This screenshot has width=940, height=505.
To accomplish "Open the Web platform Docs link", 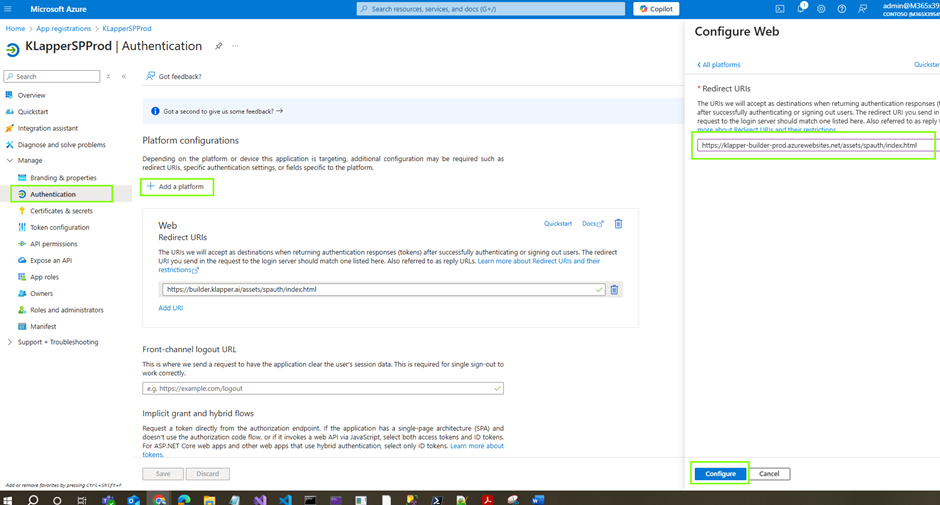I will tap(592, 224).
